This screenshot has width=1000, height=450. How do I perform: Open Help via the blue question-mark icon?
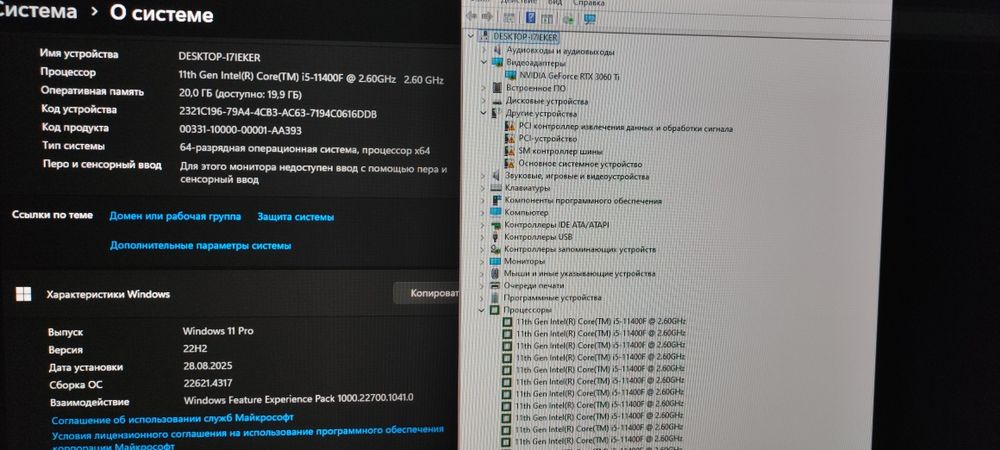tap(530, 17)
